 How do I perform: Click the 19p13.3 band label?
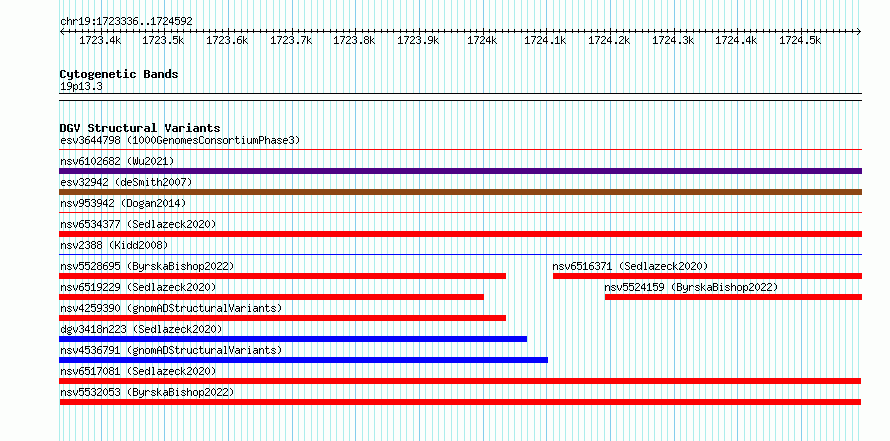click(81, 87)
